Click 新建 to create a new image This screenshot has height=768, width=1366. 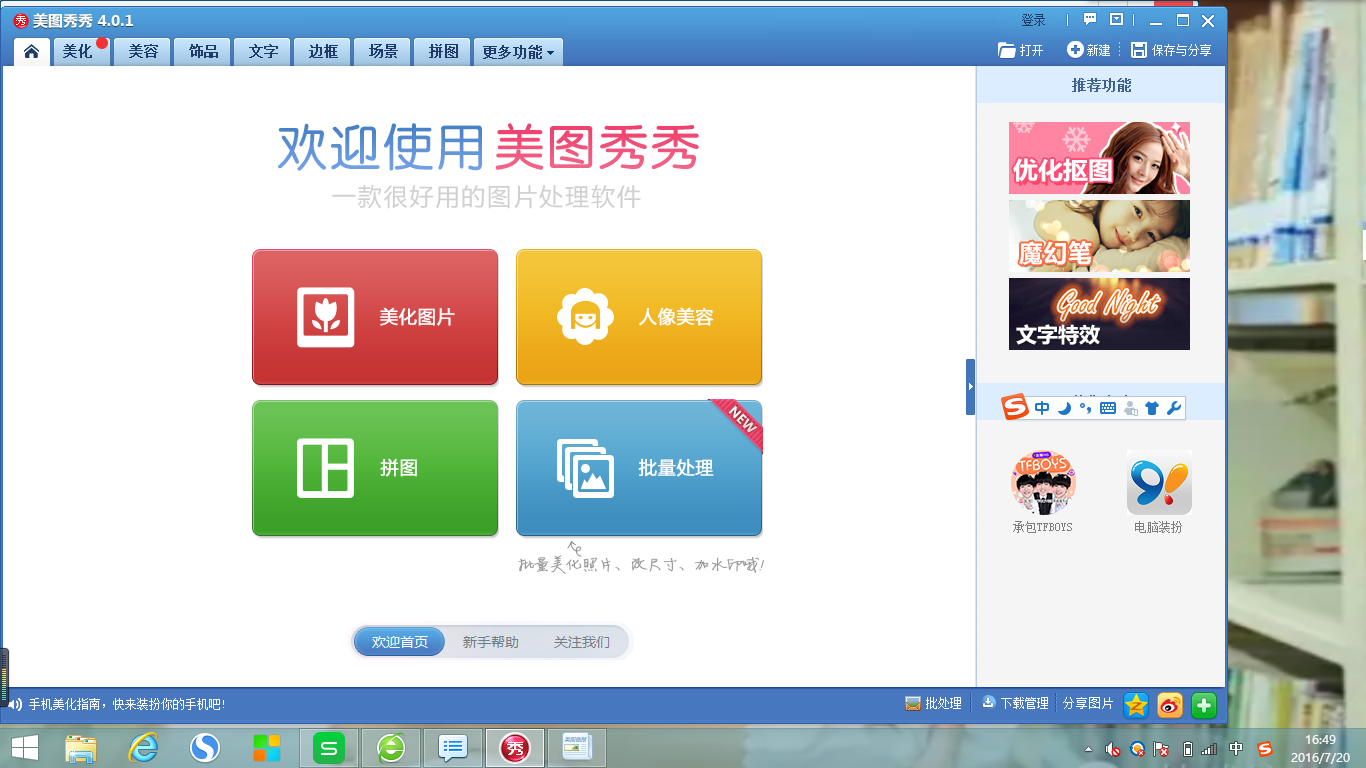[x=1089, y=50]
